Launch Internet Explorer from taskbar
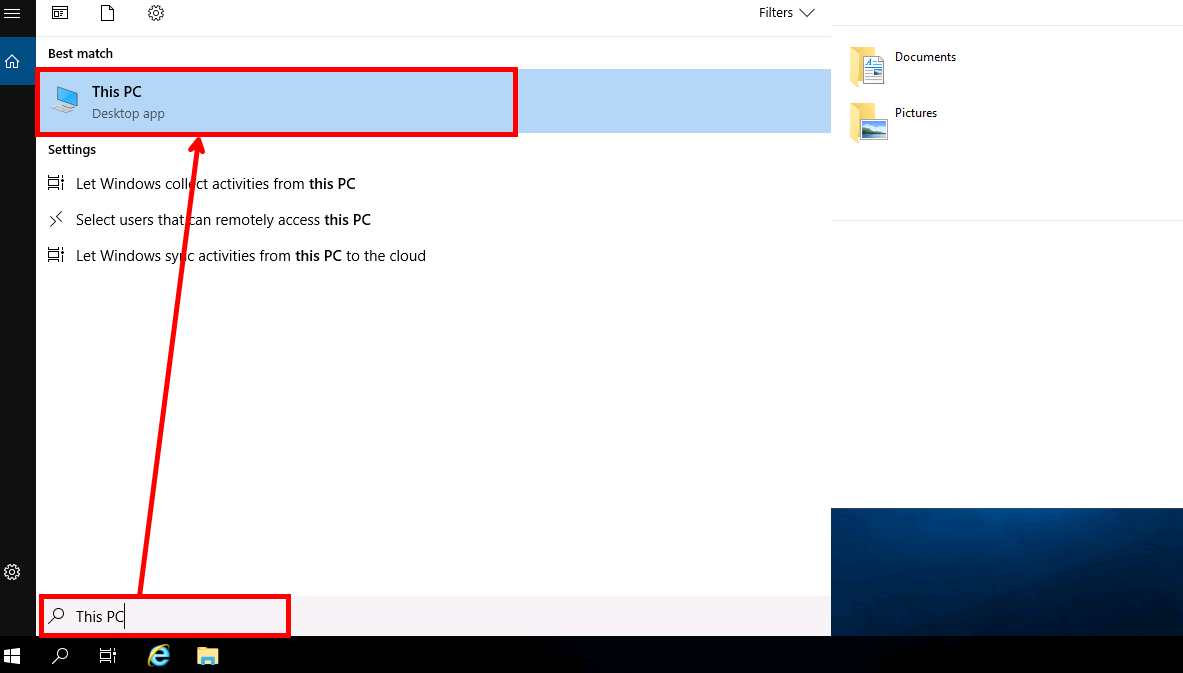The width and height of the screenshot is (1183, 673). pos(158,656)
